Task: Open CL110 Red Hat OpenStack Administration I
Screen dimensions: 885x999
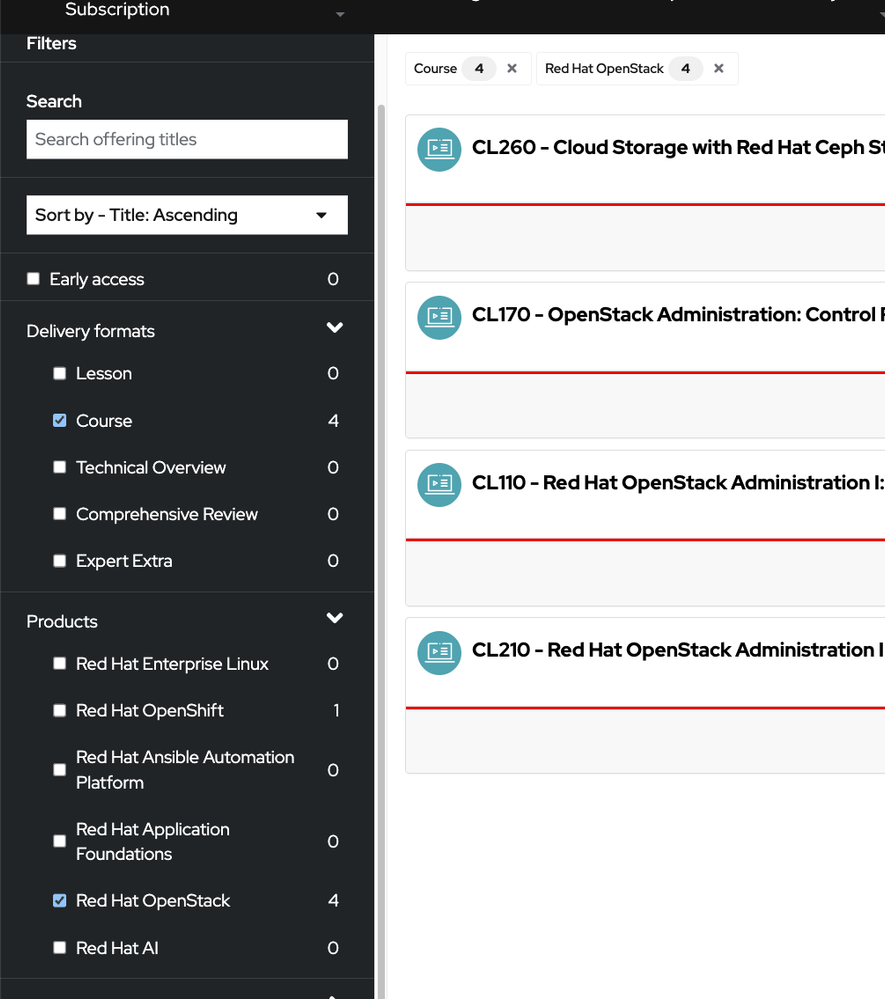Action: point(677,483)
